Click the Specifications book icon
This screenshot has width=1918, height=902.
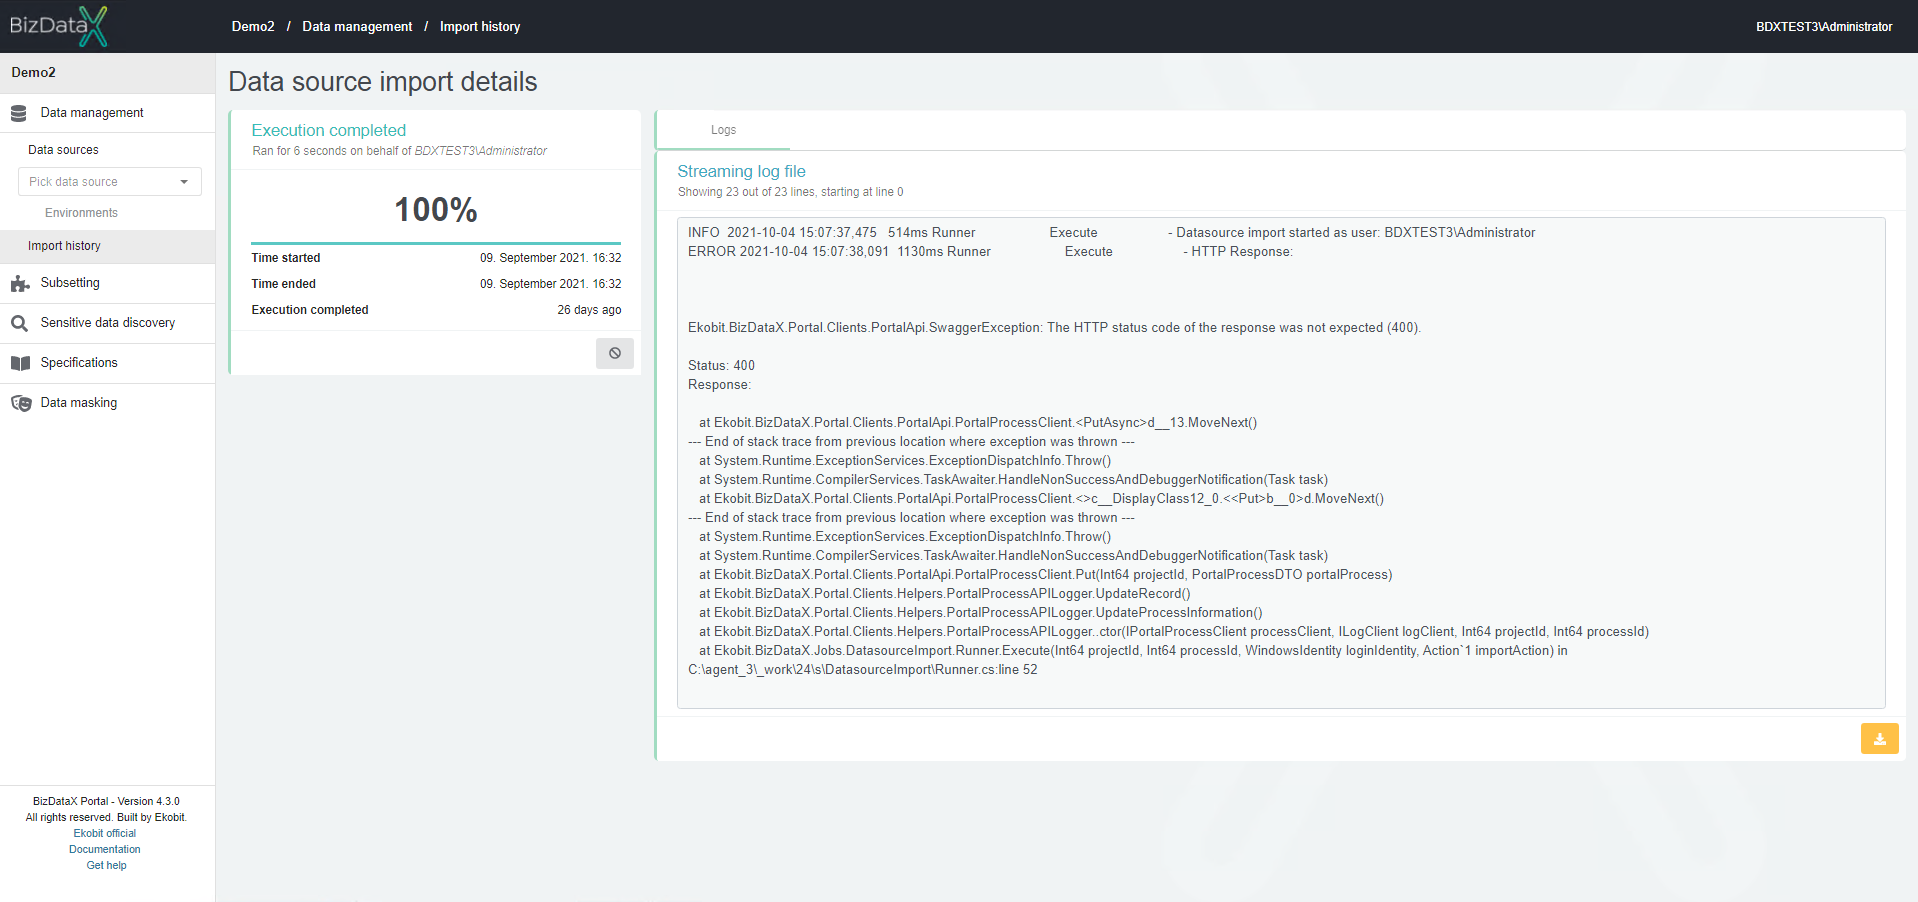(x=20, y=363)
